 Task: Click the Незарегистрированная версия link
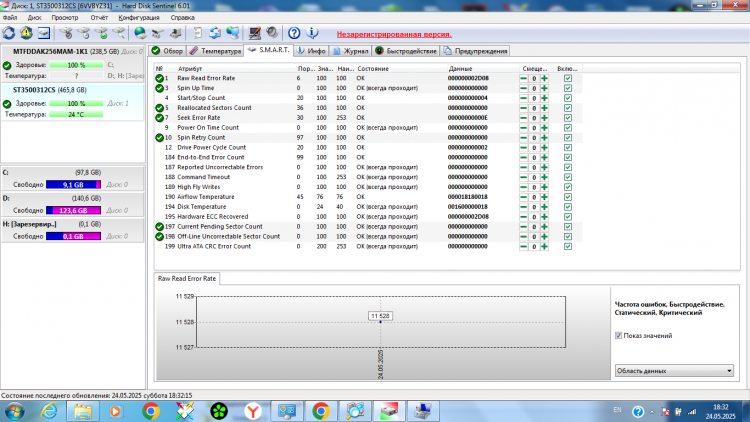[394, 34]
